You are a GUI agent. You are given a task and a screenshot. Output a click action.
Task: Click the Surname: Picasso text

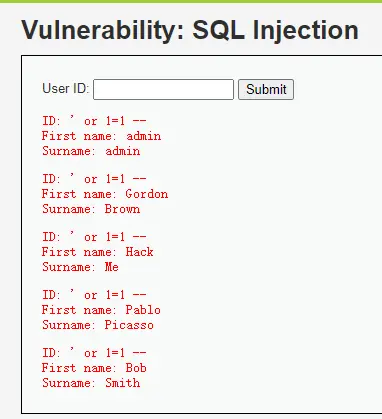98,325
